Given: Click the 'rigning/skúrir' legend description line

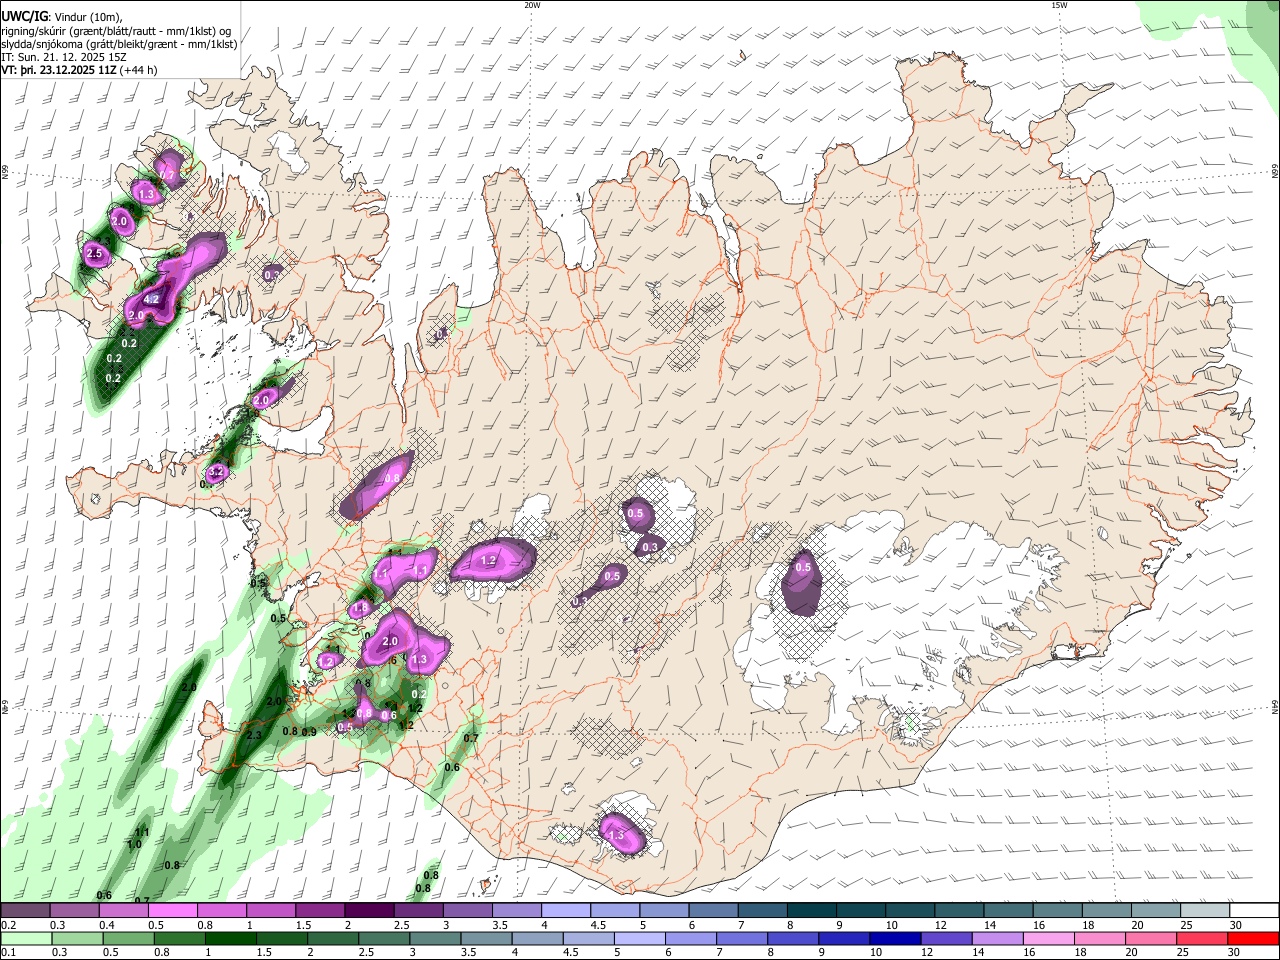Looking at the screenshot, I should [116, 31].
